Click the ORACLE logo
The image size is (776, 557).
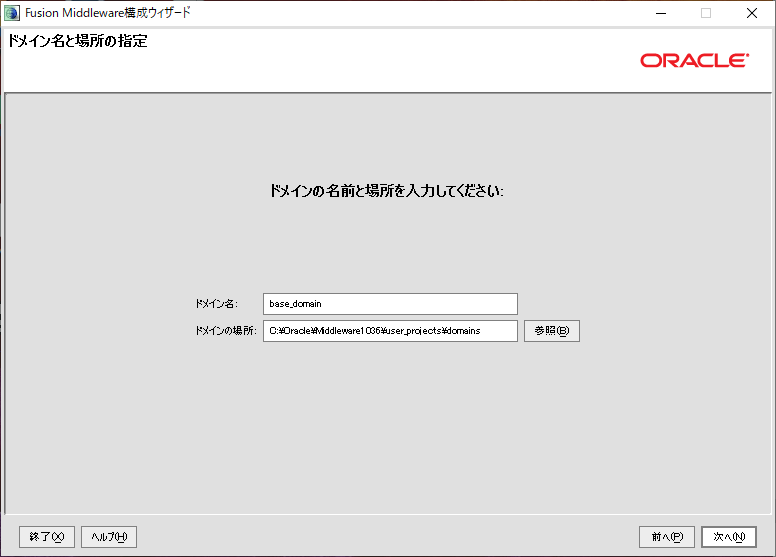pyautogui.click(x=694, y=60)
